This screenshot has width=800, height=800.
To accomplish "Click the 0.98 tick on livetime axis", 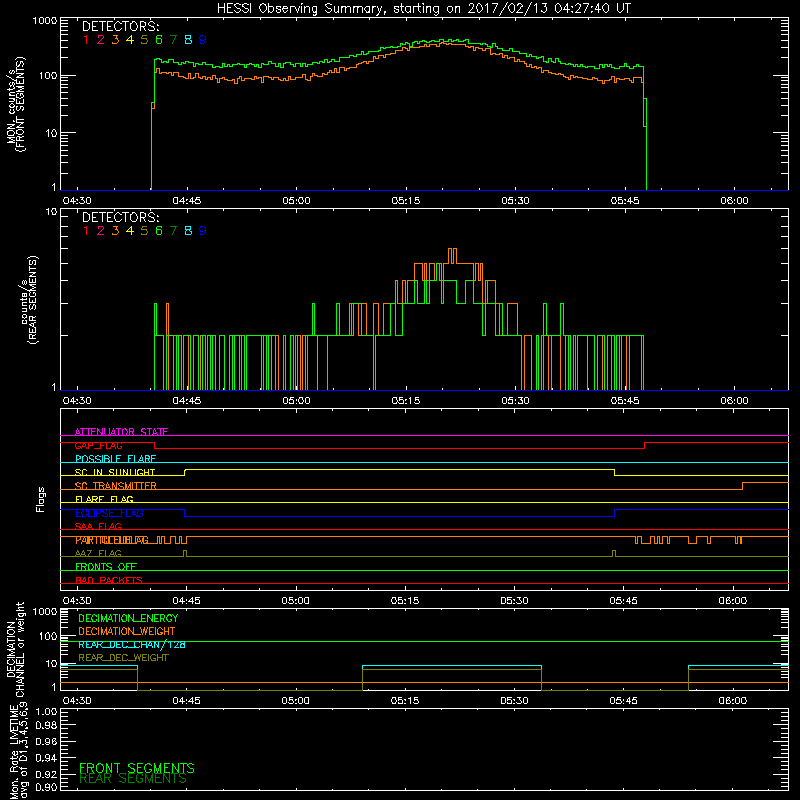I will [46, 726].
